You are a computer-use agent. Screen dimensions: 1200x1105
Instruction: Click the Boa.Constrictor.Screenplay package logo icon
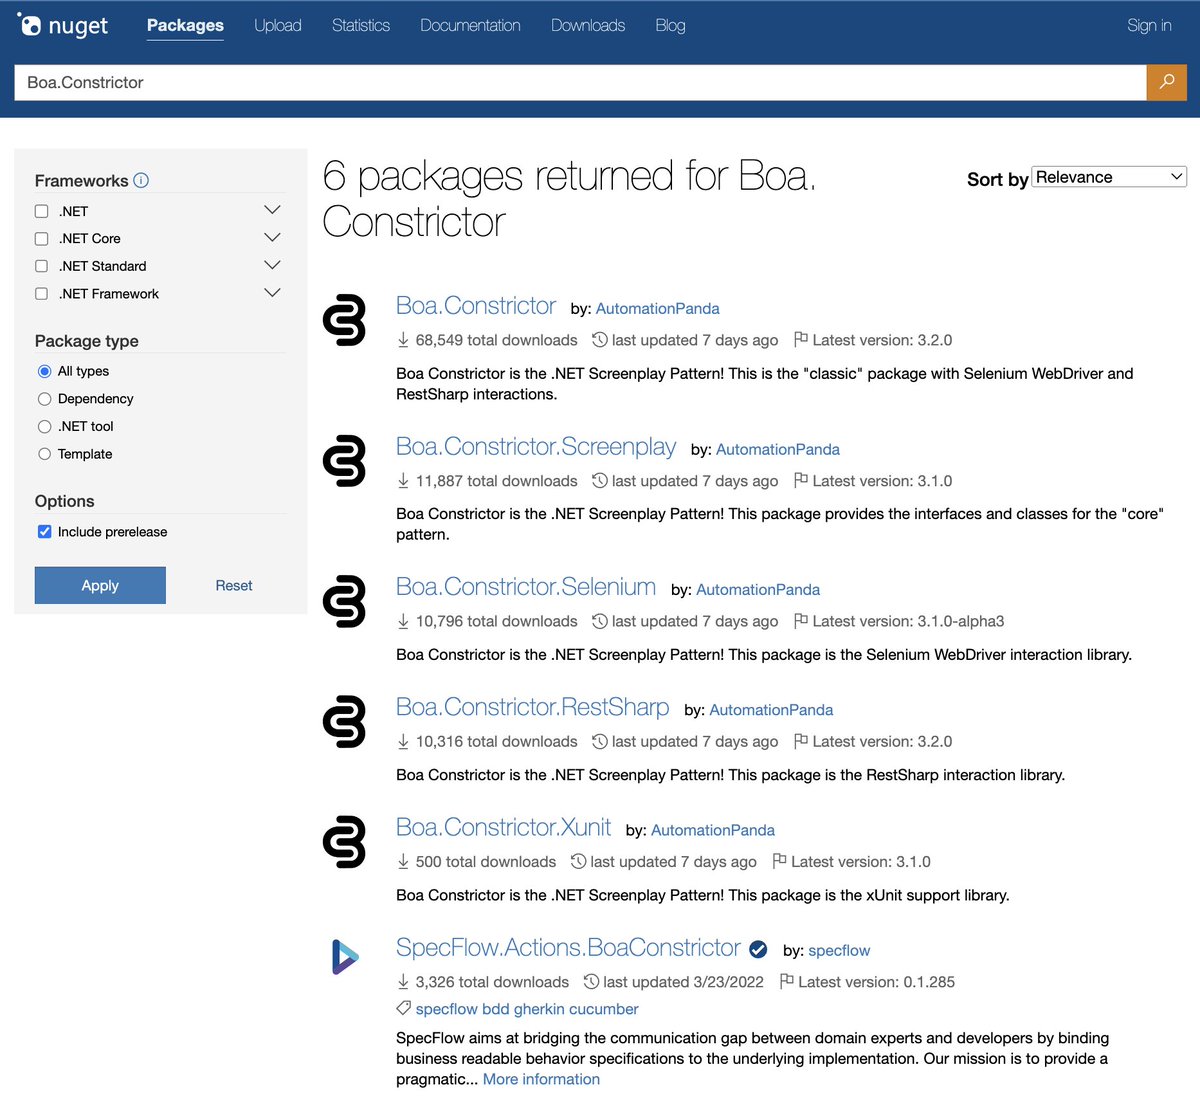[345, 461]
